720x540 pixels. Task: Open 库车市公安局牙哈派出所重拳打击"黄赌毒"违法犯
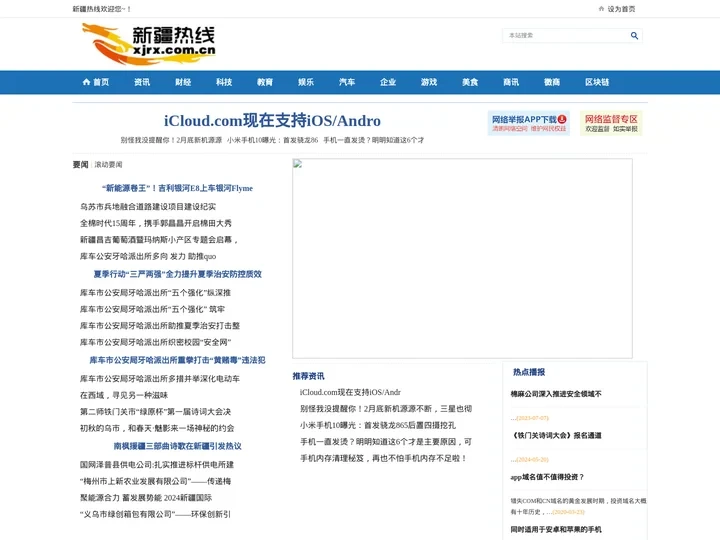(177, 360)
